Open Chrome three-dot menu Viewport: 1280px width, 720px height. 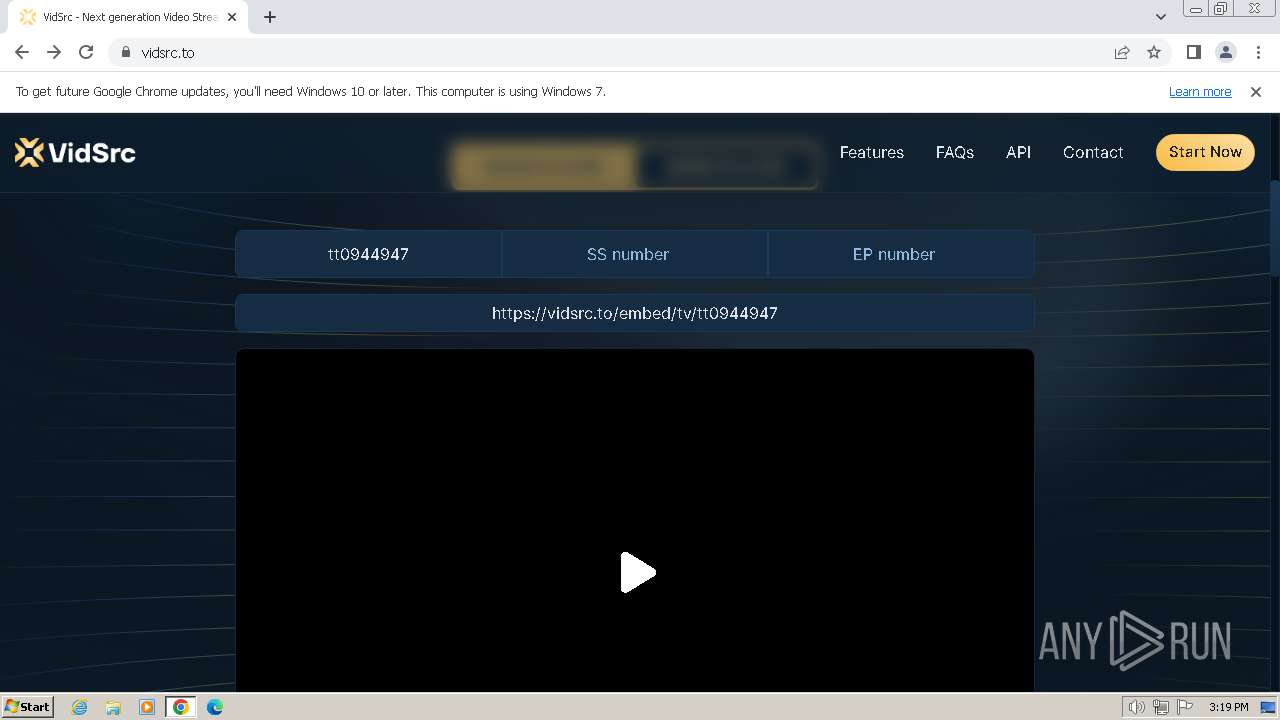tap(1258, 52)
